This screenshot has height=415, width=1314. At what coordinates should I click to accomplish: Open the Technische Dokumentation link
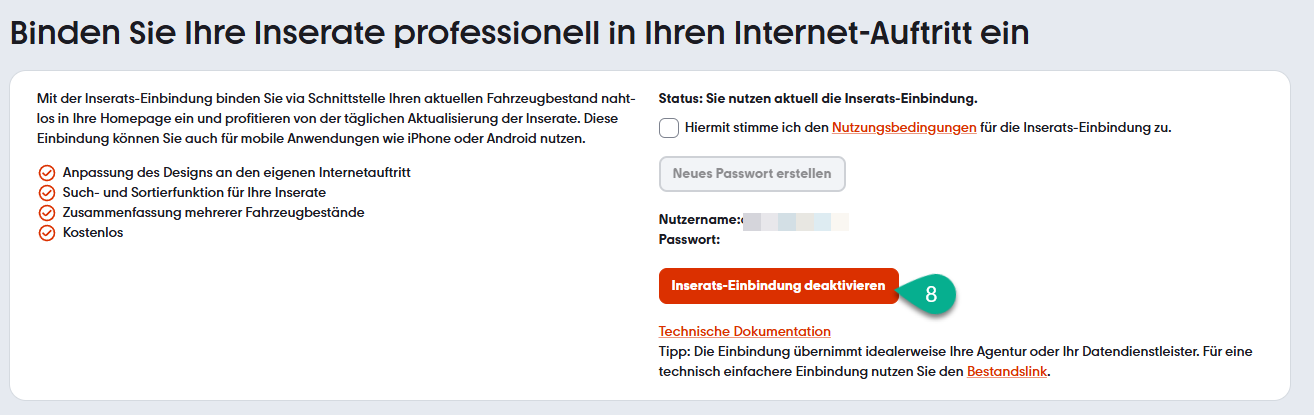744,331
